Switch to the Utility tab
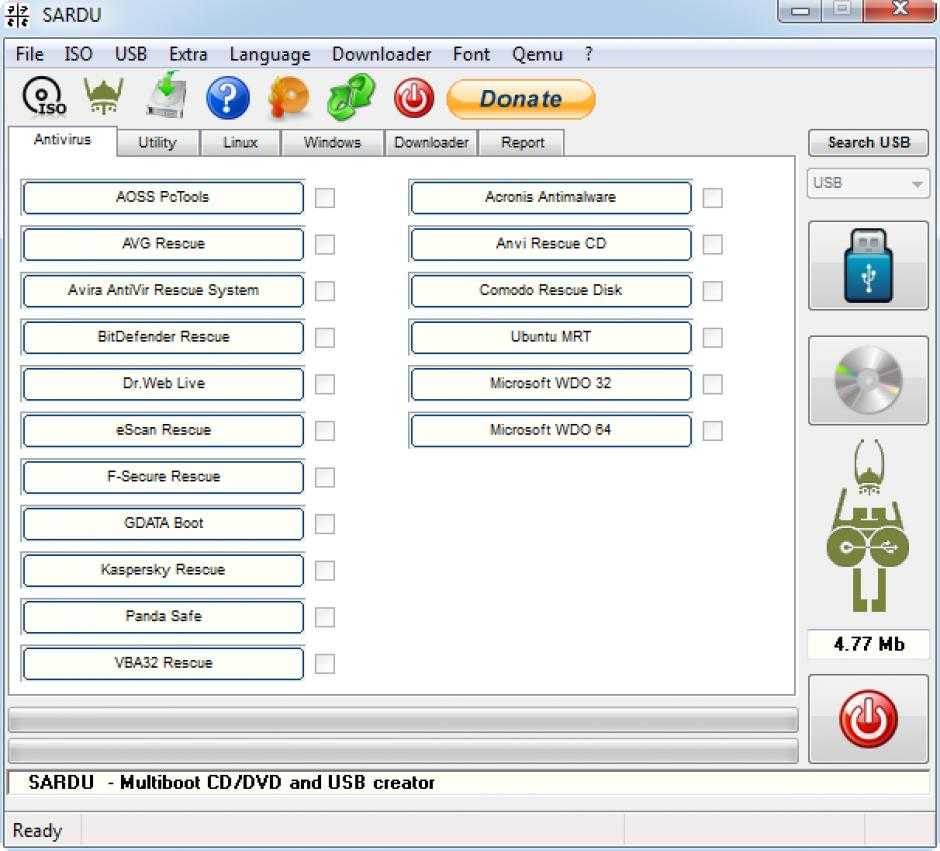The width and height of the screenshot is (940, 851). [x=158, y=143]
